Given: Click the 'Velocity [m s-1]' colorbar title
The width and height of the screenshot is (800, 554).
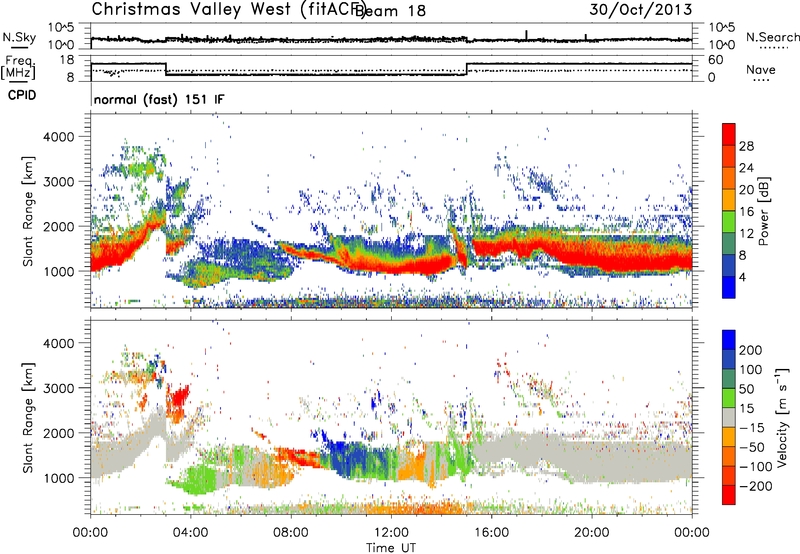Looking at the screenshot, I should (x=782, y=417).
